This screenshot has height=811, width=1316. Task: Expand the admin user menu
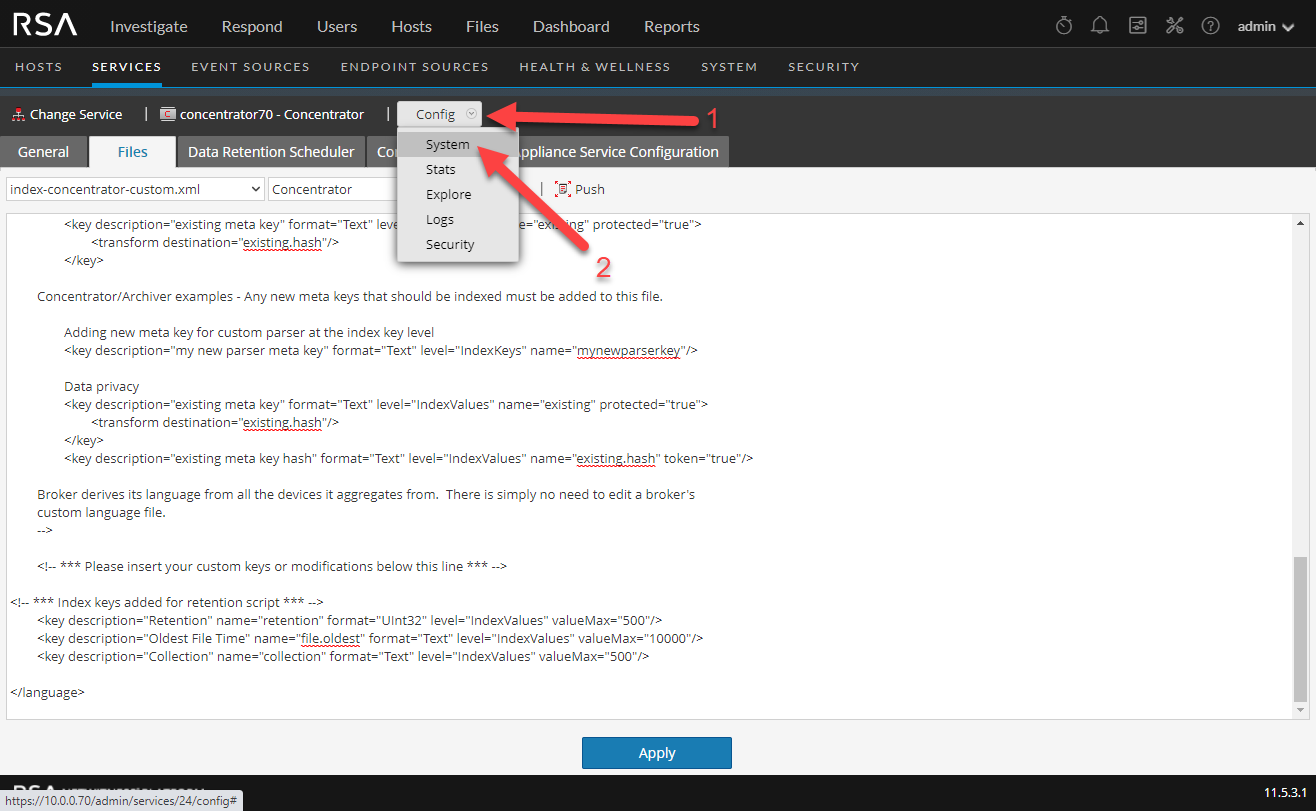tap(1270, 27)
